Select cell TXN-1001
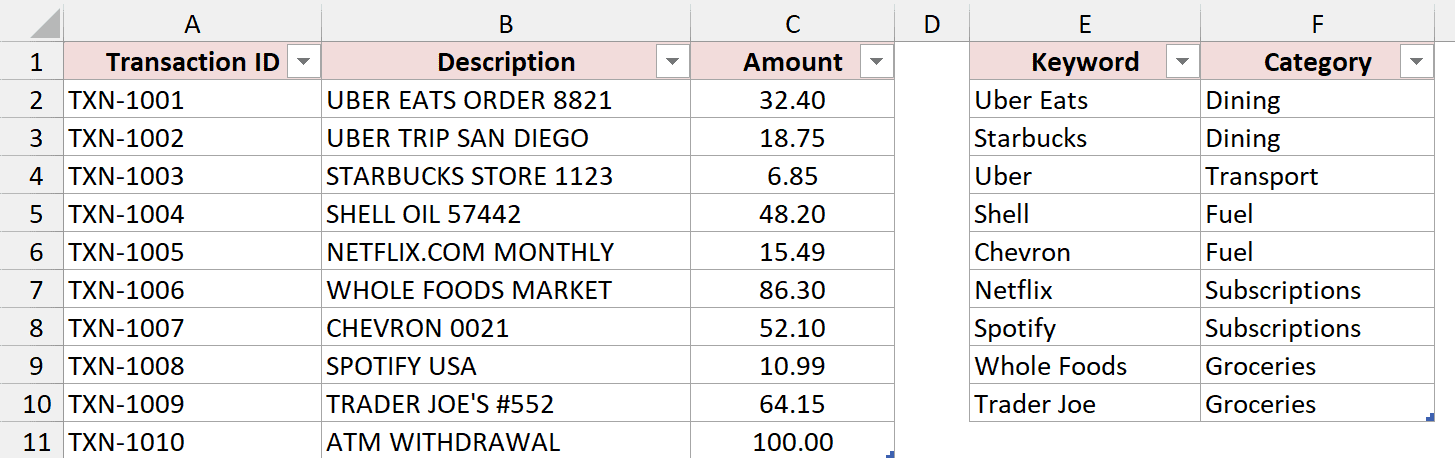1455x458 pixels. tap(192, 100)
